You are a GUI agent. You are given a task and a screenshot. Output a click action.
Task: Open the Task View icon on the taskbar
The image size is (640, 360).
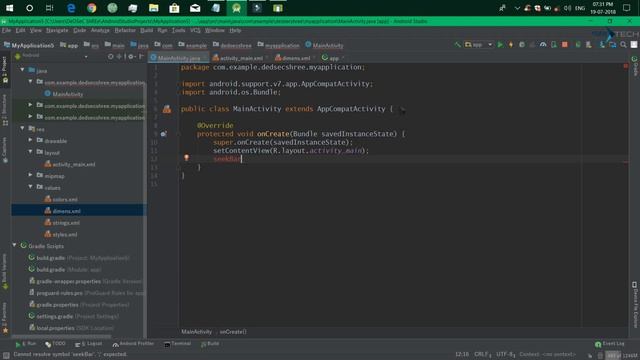49,8
